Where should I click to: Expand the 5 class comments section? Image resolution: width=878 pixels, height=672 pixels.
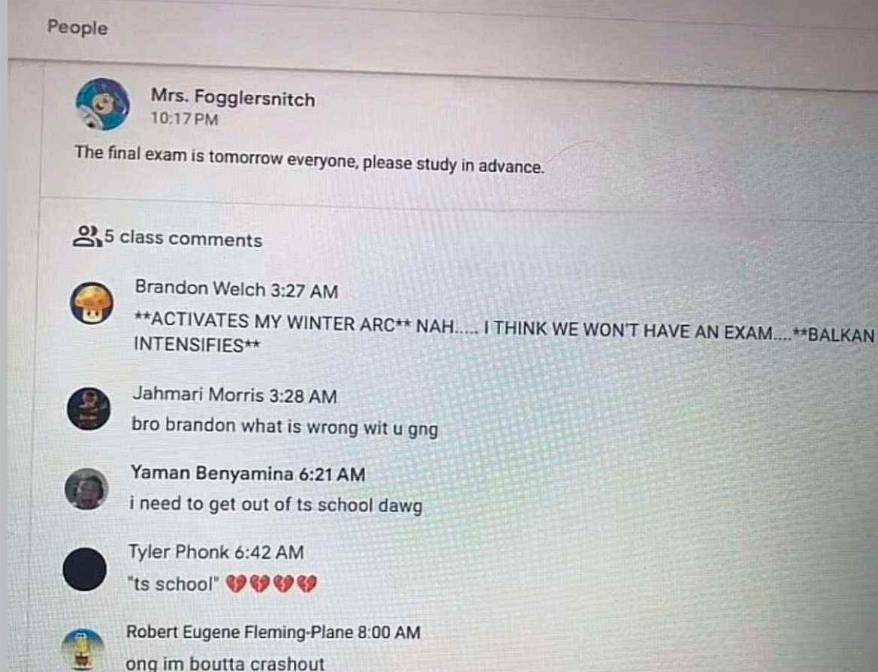click(x=183, y=238)
